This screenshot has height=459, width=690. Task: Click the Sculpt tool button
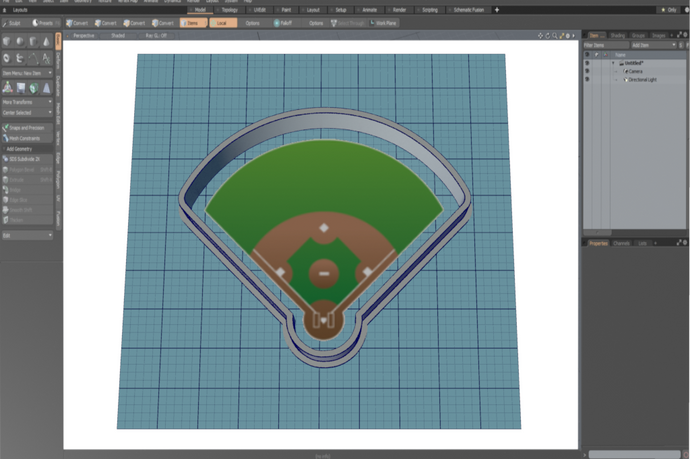click(14, 21)
